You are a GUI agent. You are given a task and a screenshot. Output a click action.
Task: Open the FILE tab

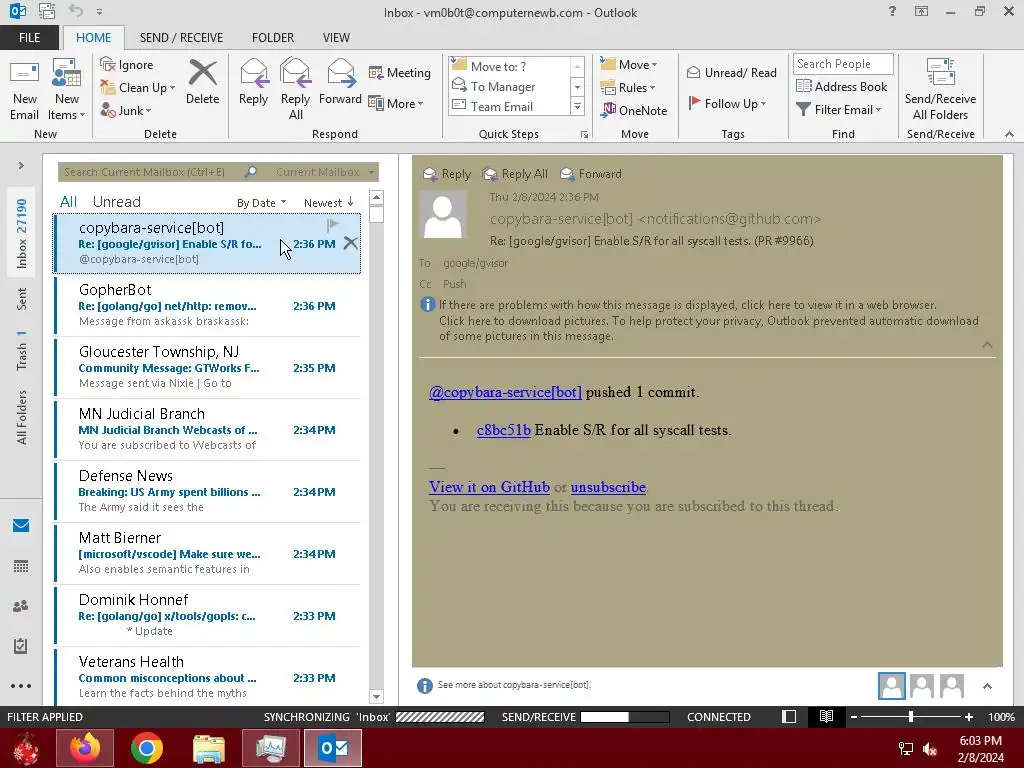pos(29,38)
